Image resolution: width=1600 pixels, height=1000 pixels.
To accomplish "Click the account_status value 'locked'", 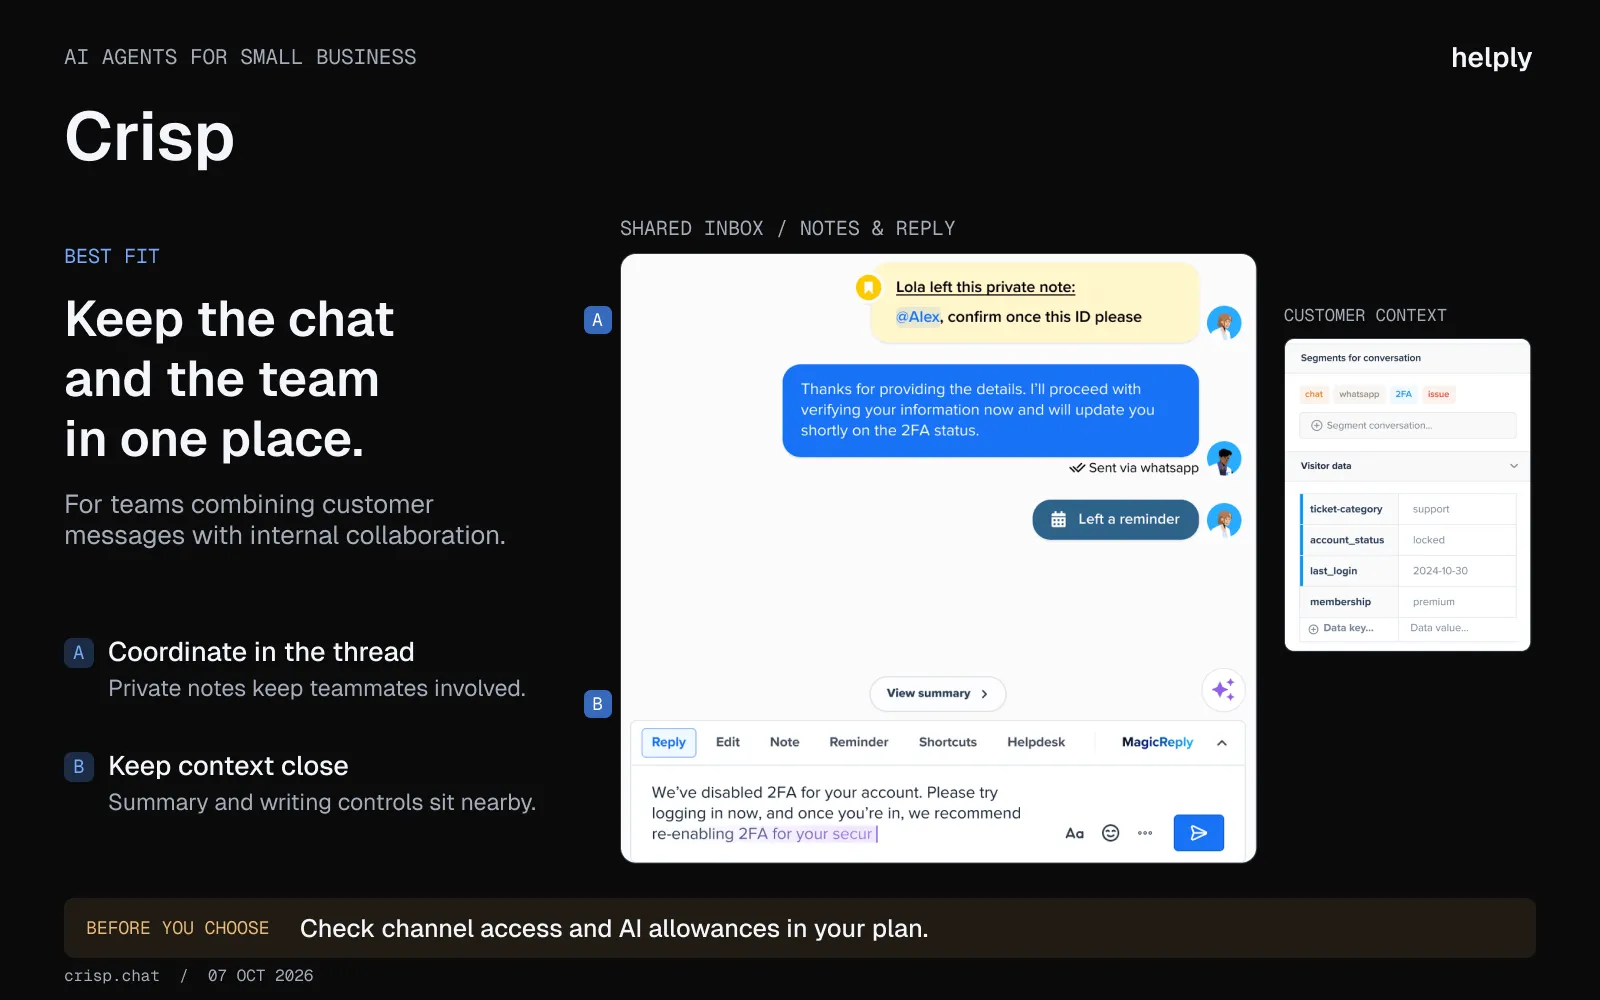I will click(1428, 540).
